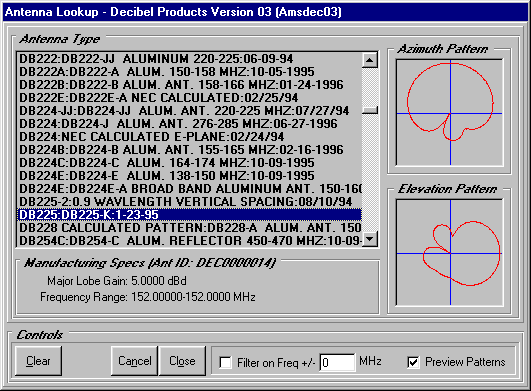Uncheck the Preview Patterns checkbox
The height and width of the screenshot is (391, 531).
click(413, 363)
